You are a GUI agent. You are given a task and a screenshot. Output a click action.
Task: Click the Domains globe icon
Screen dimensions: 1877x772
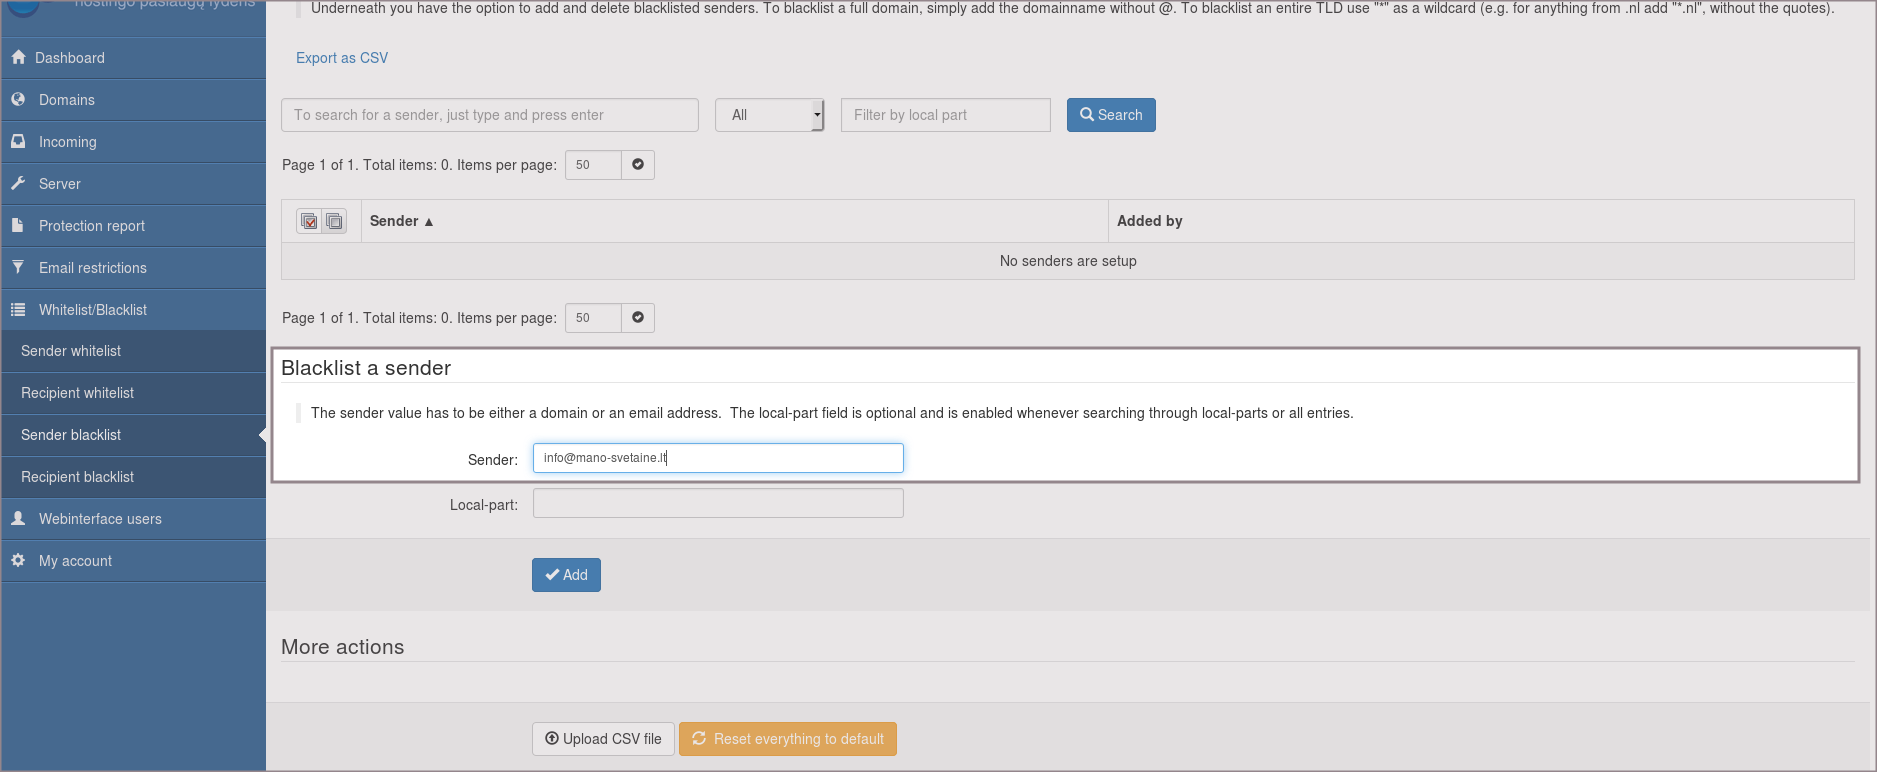point(18,100)
